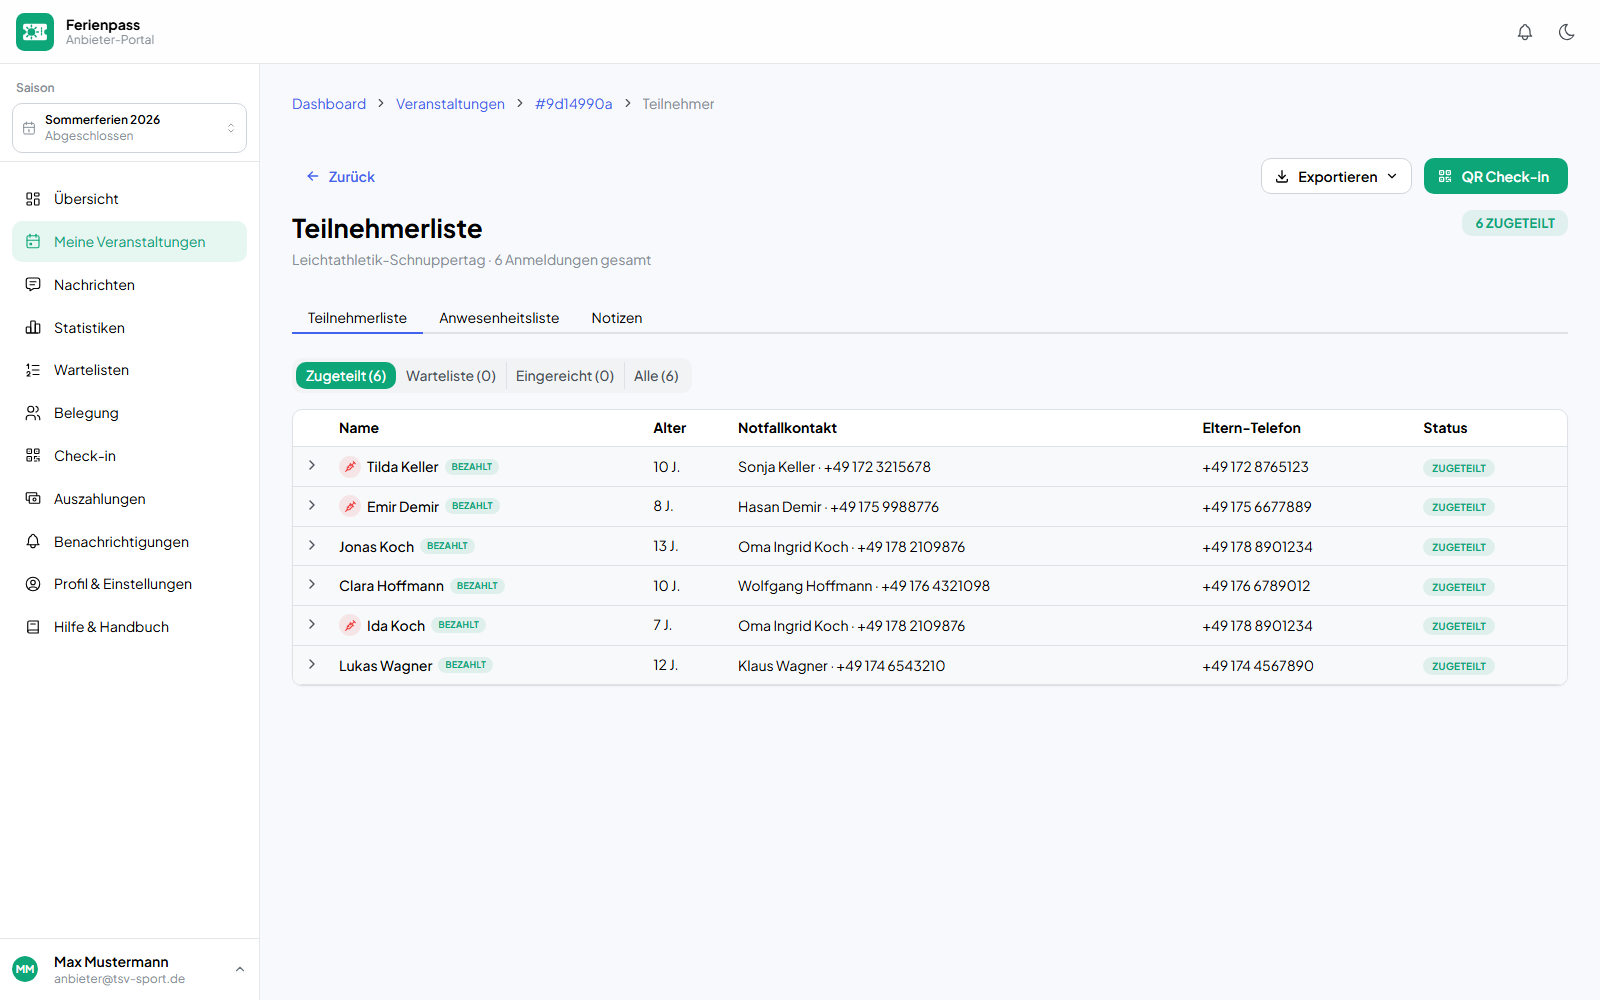Open the Sommerferien 2026 season selector
Screen dimensions: 1600x1000
(x=129, y=128)
